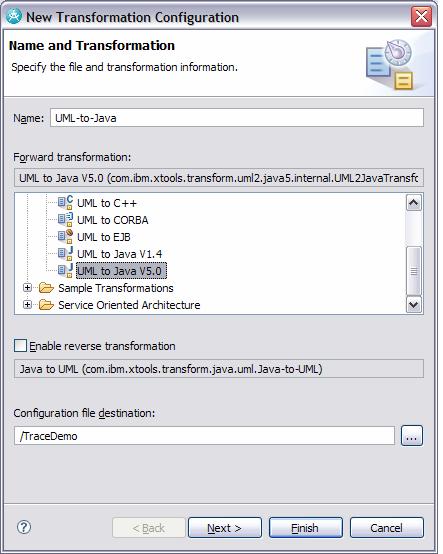Click the Service Oriented Architecture folder icon
The width and height of the screenshot is (443, 554).
pyautogui.click(x=46, y=305)
